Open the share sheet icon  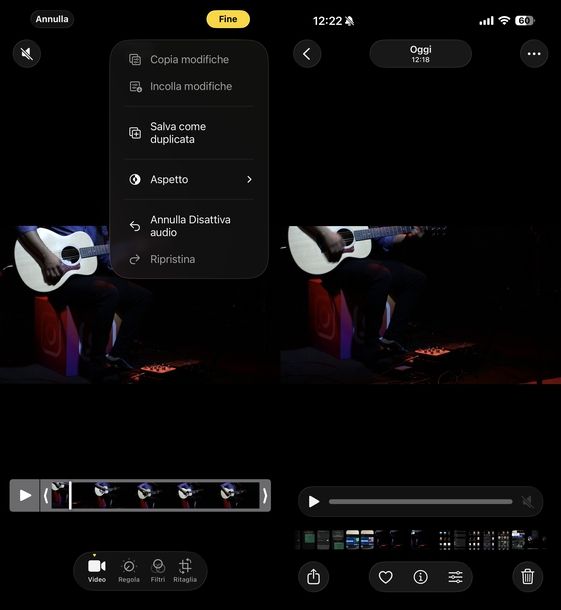[x=314, y=577]
